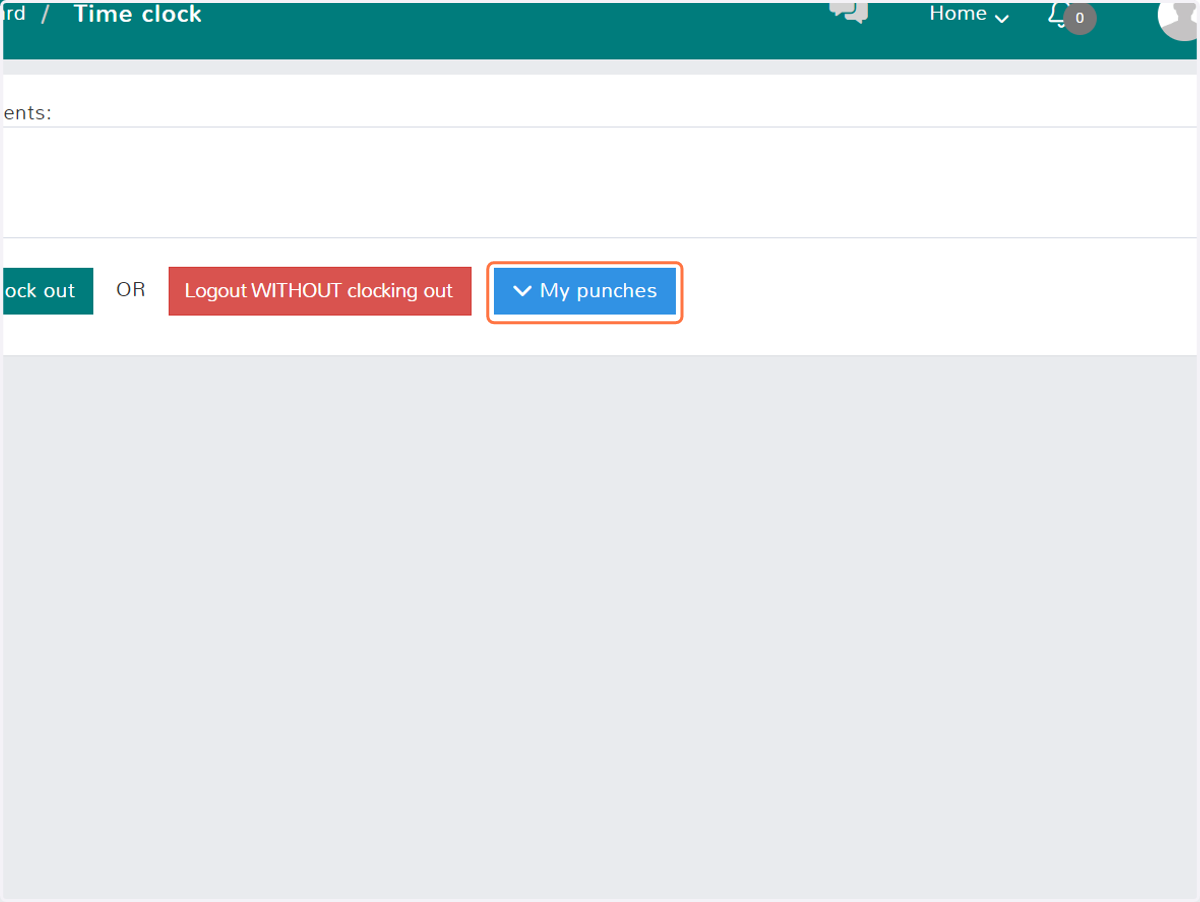Click the OR text between buttons
1200x902 pixels.
click(x=131, y=290)
